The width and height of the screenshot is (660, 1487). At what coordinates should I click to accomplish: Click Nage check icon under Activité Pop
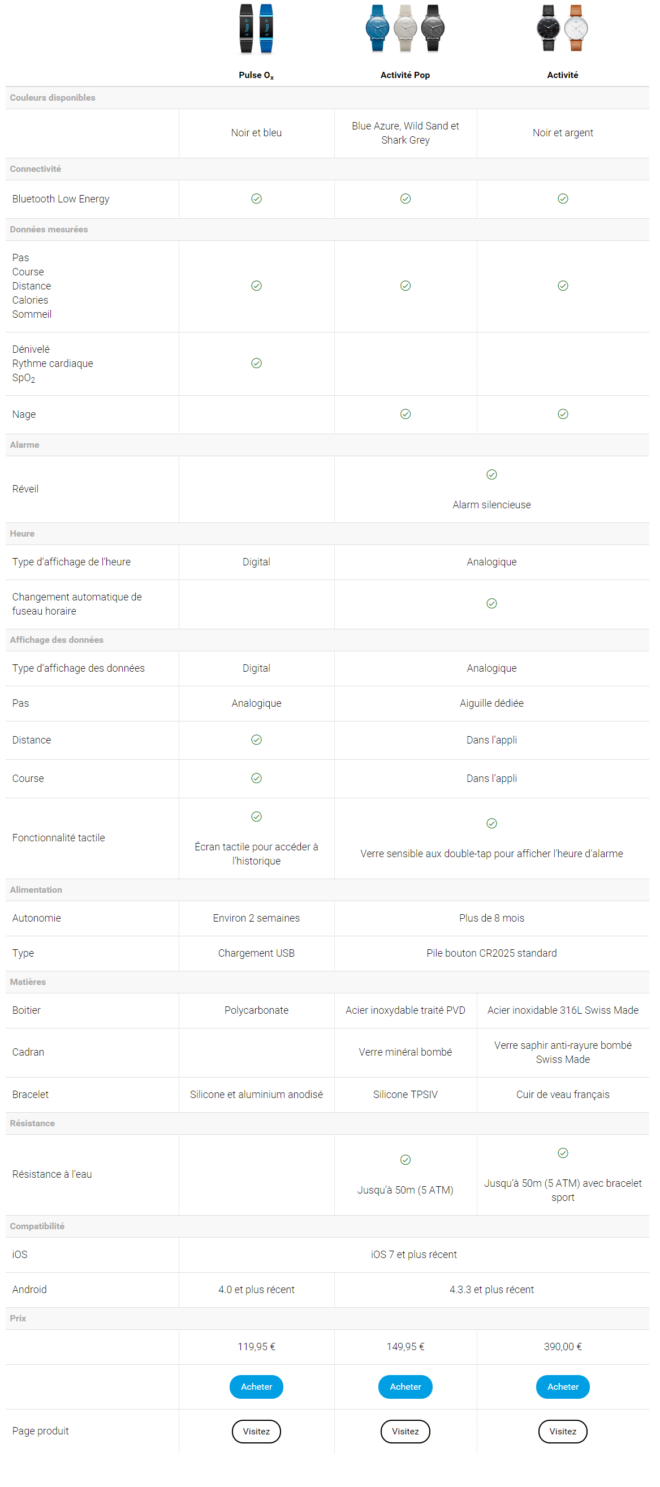click(405, 413)
